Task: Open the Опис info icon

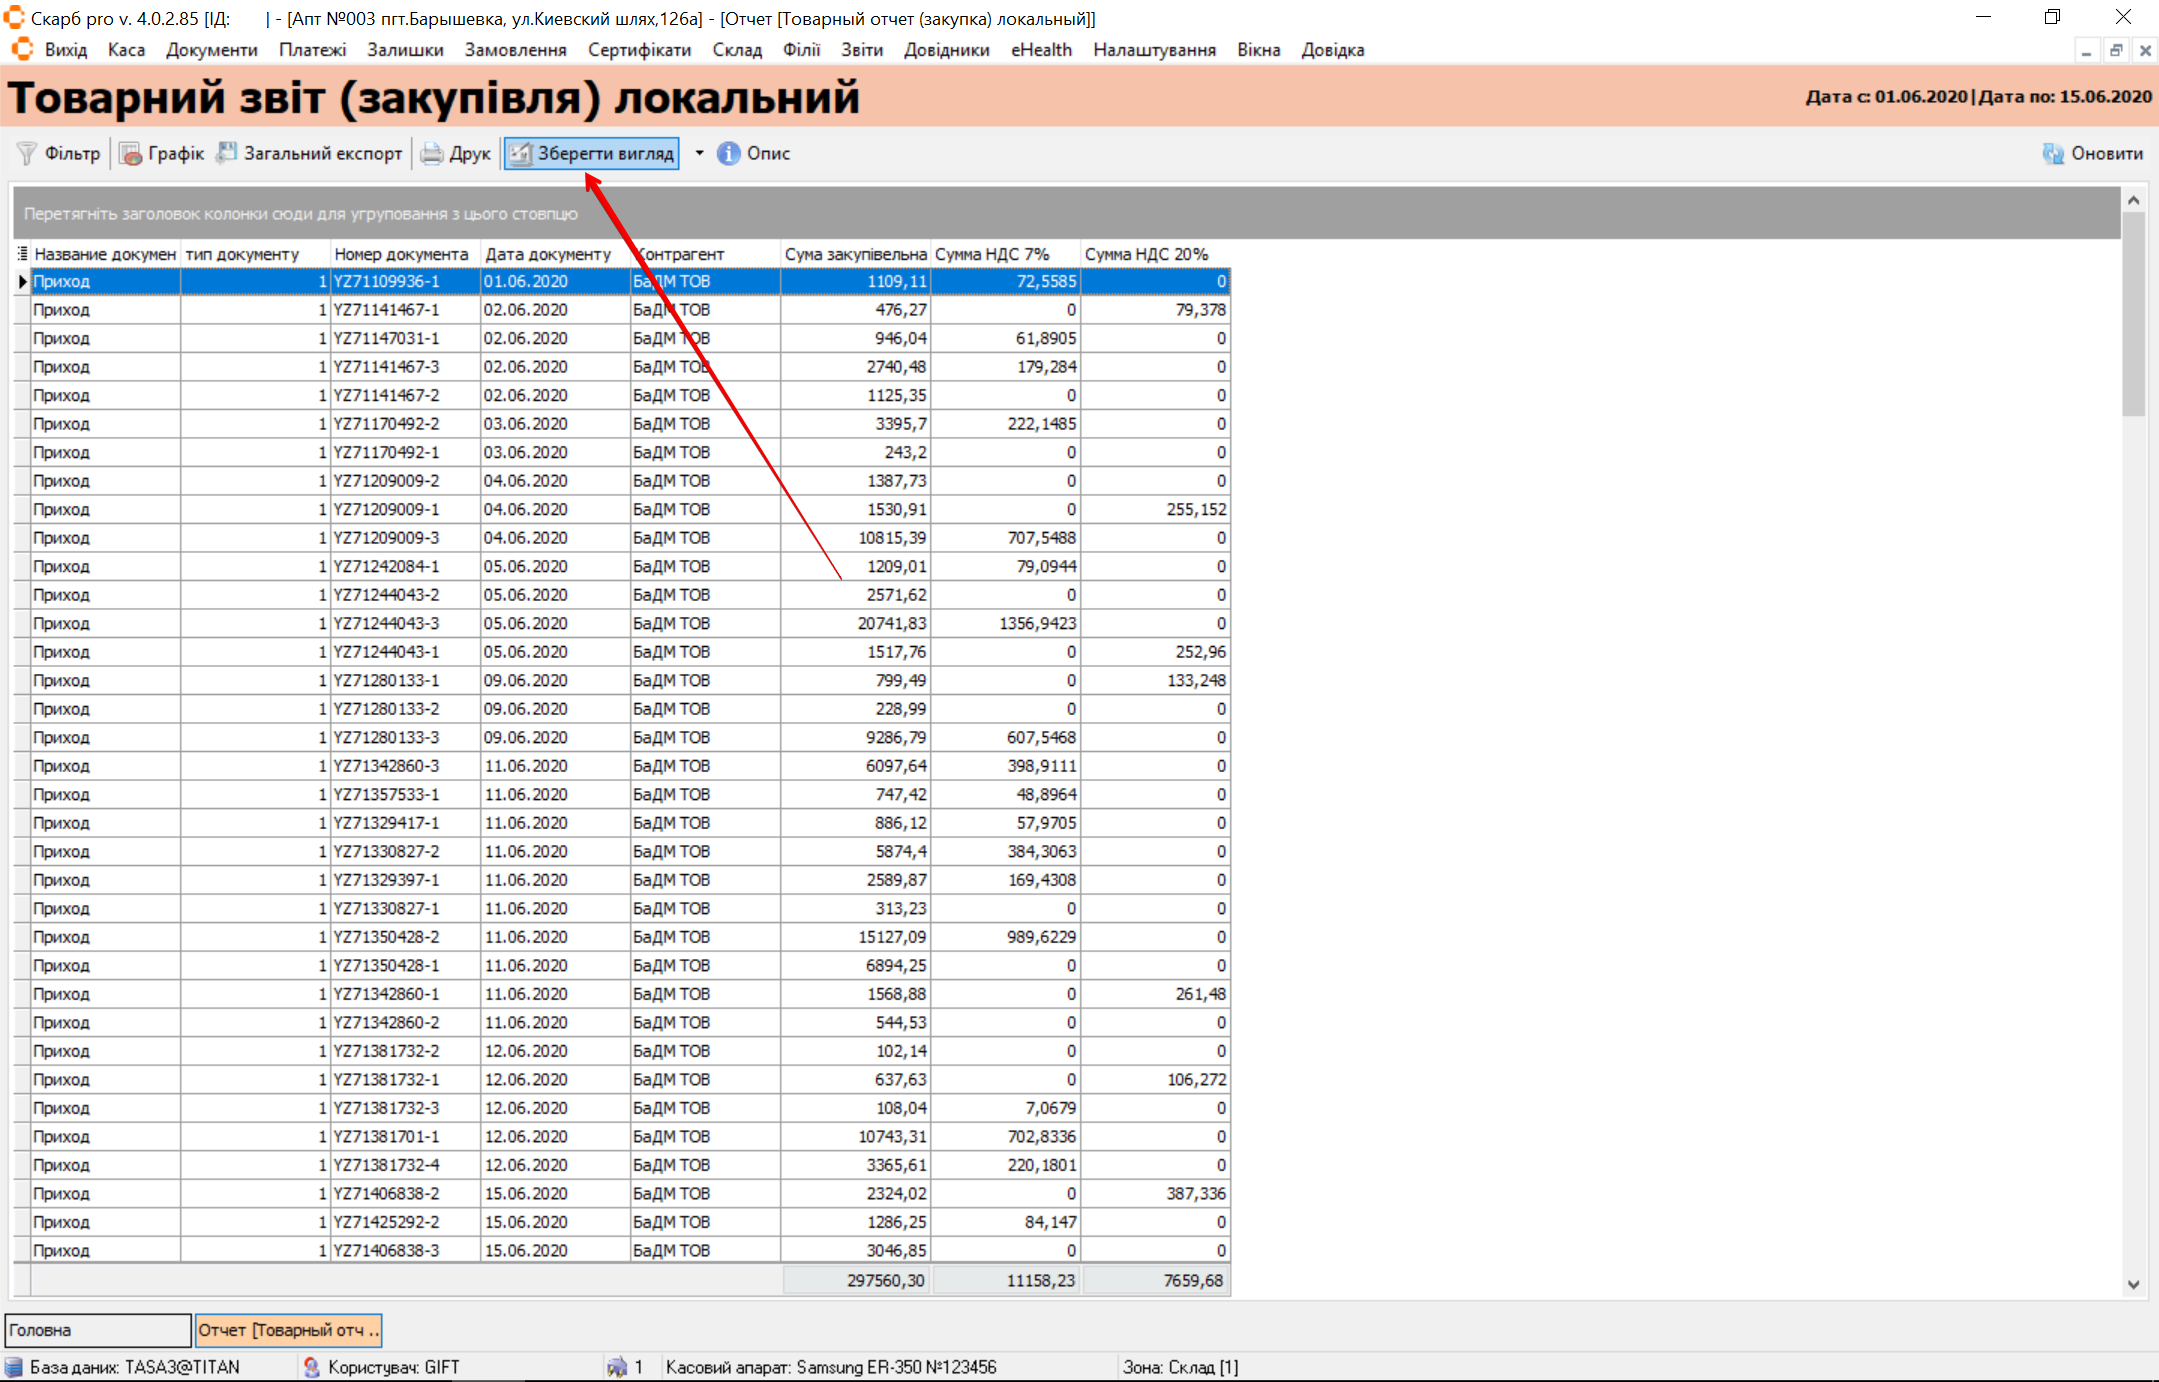Action: (x=729, y=153)
